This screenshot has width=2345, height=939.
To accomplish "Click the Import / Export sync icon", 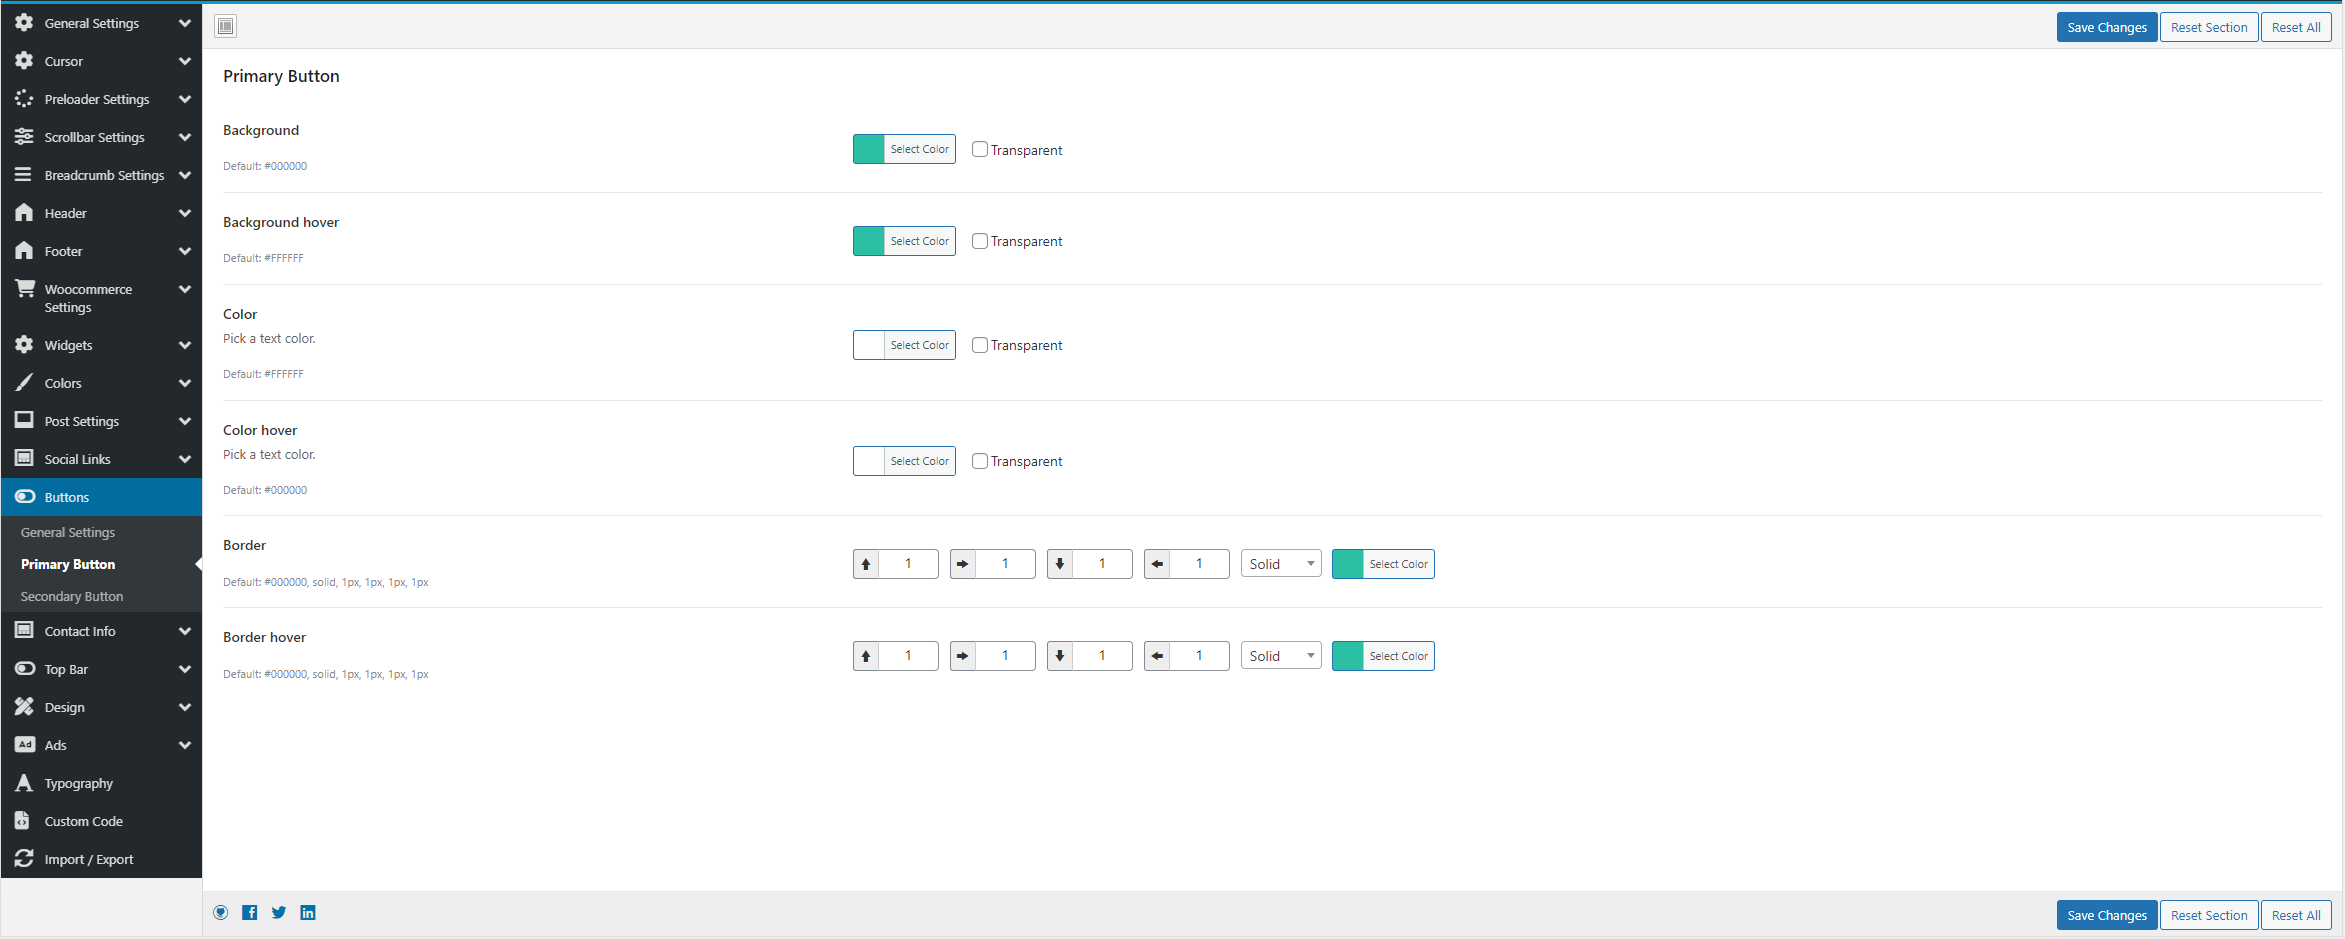I will click(24, 859).
